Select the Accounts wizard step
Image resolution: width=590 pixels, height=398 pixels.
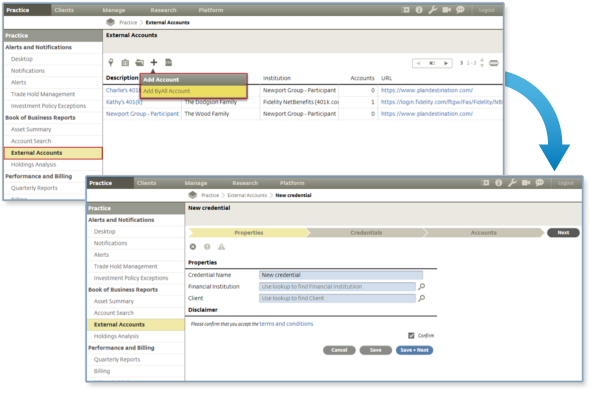click(x=483, y=233)
